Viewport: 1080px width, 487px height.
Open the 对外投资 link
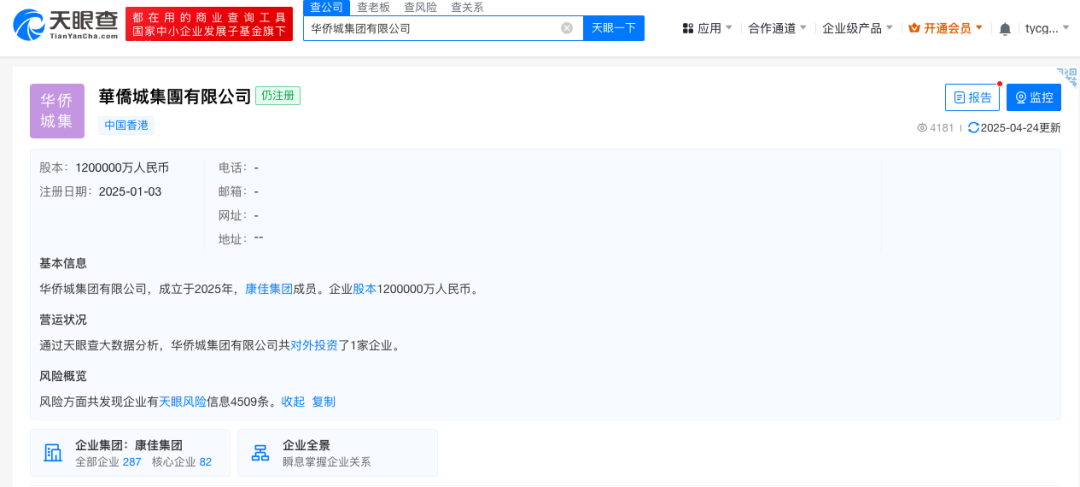coord(314,346)
